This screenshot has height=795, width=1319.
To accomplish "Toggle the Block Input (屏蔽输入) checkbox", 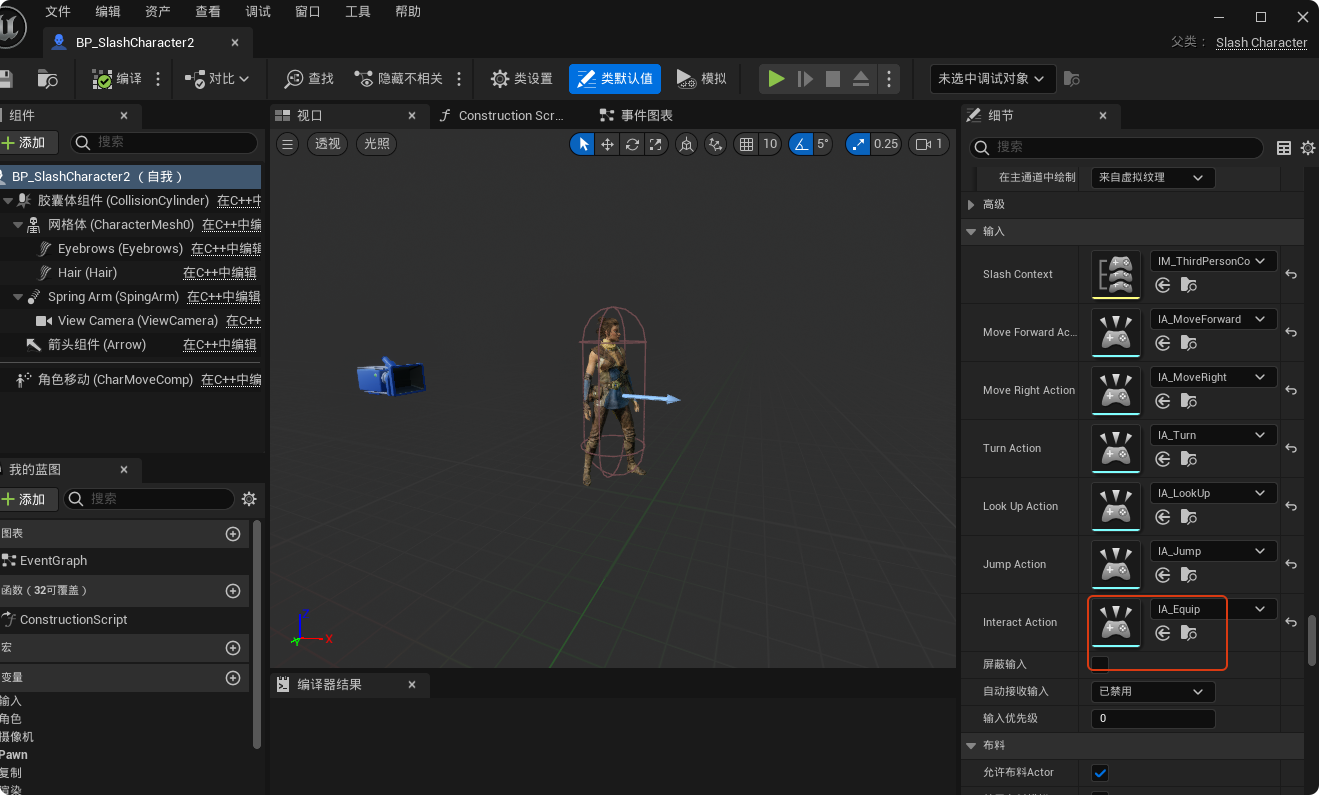I will 1100,664.
